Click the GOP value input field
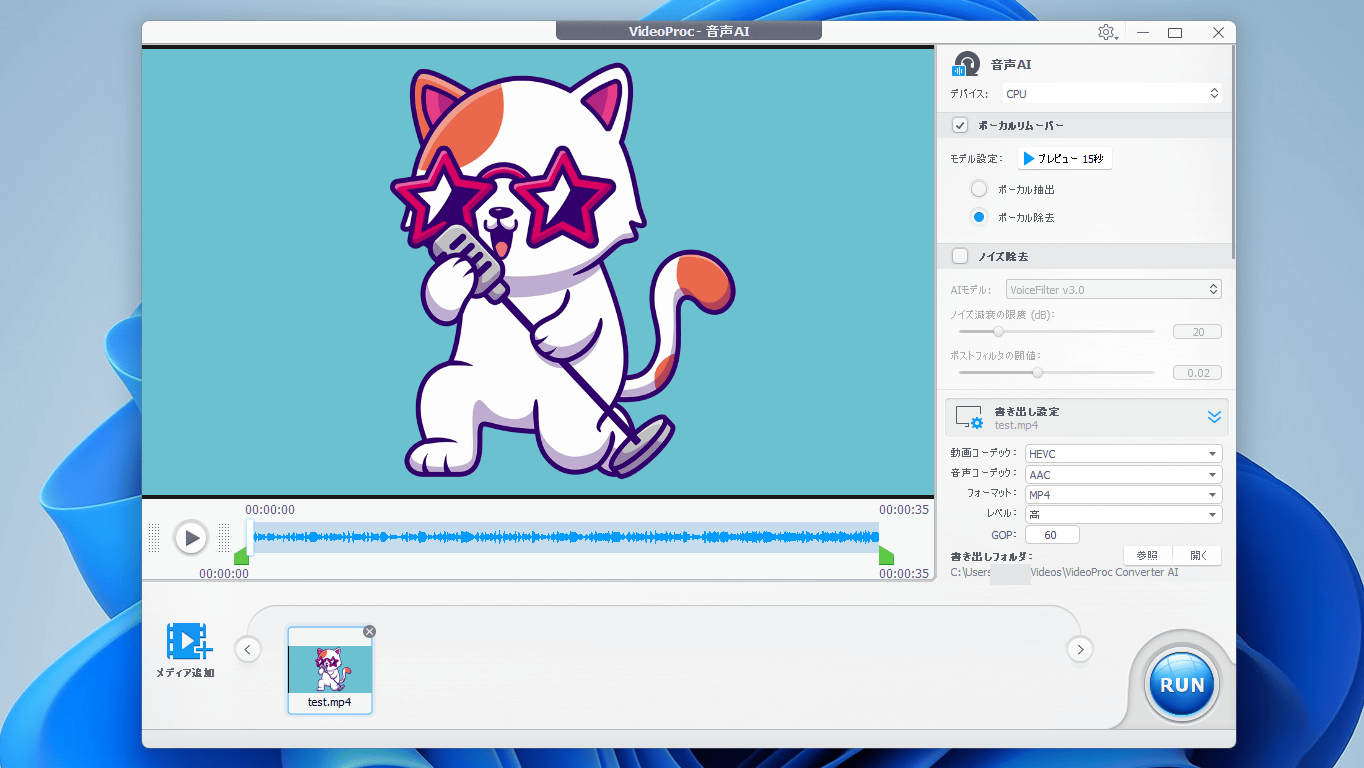Screen dimensions: 1364x768 point(1052,535)
